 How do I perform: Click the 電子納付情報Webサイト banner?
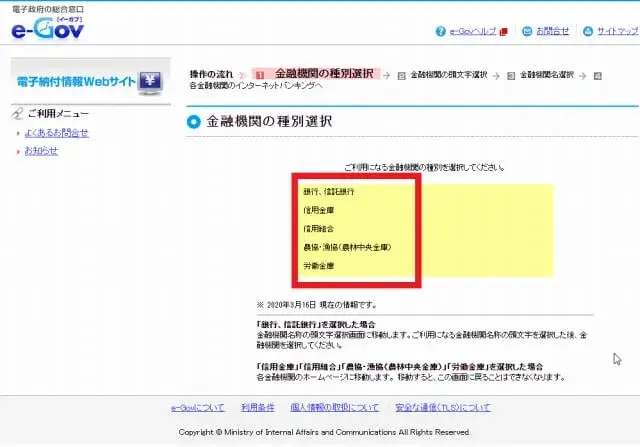(91, 81)
